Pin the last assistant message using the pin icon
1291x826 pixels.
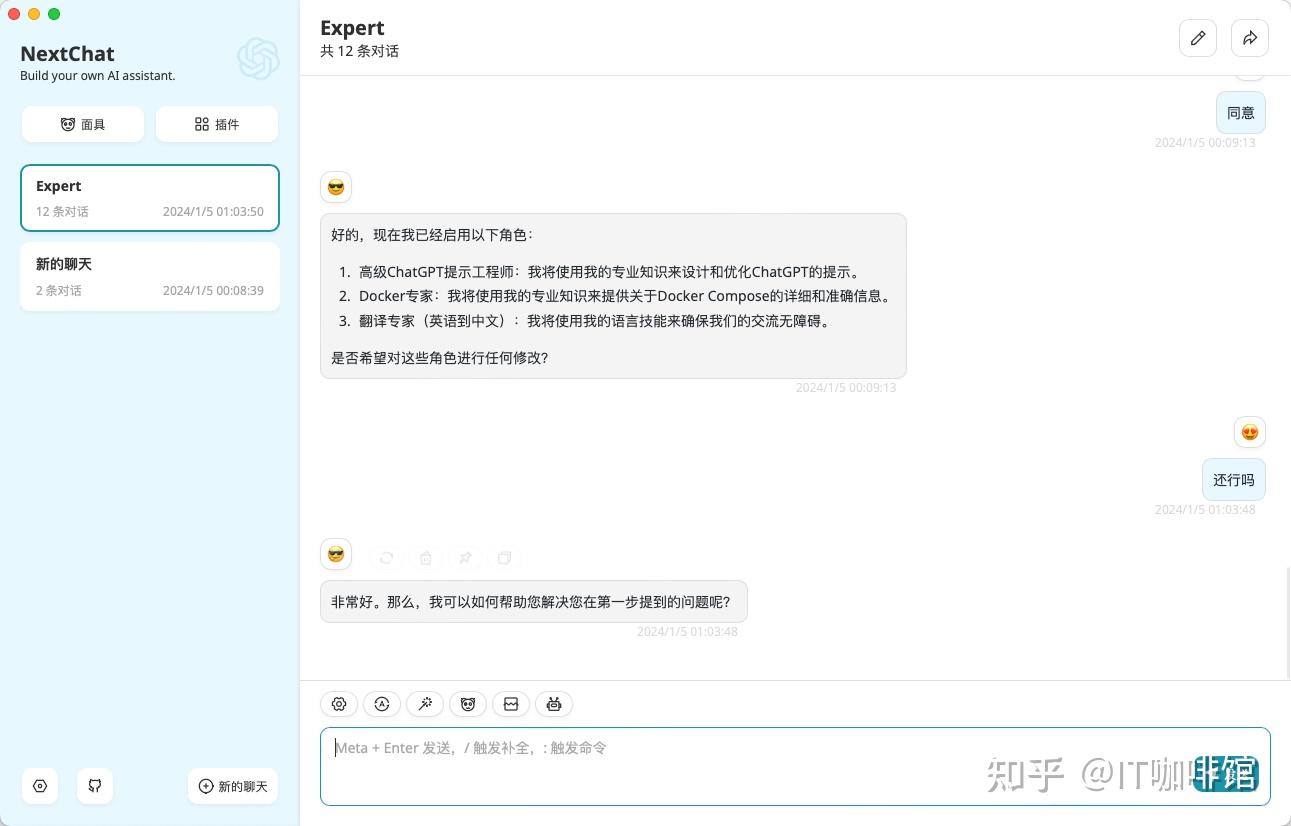465,557
